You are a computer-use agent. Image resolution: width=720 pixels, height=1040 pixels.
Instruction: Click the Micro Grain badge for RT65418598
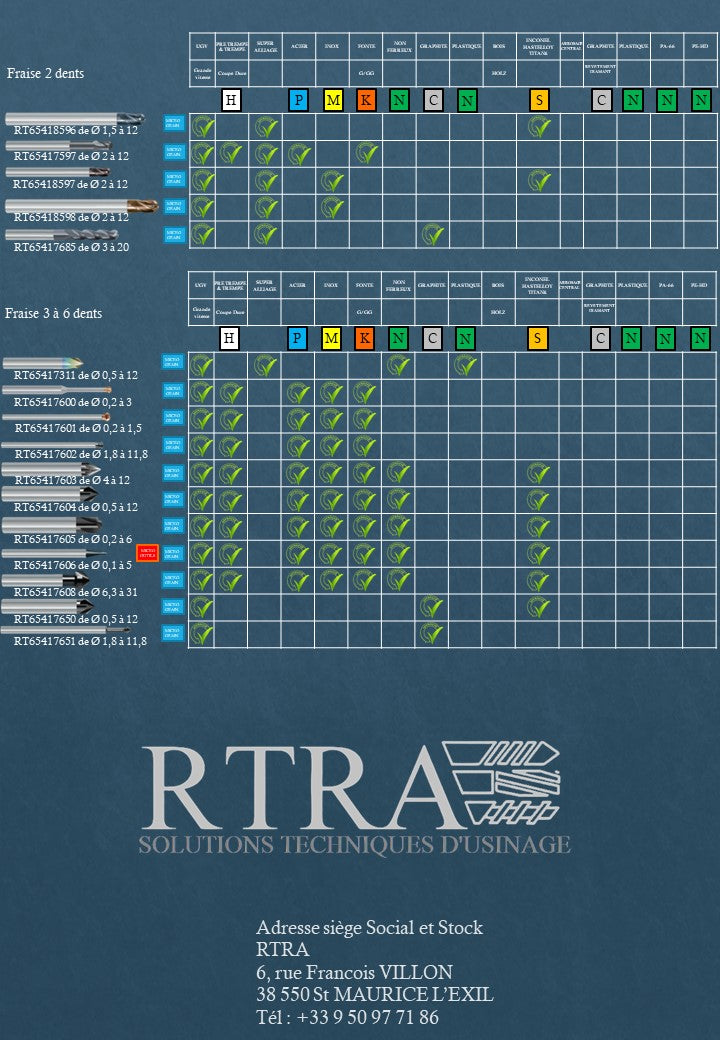(x=174, y=206)
